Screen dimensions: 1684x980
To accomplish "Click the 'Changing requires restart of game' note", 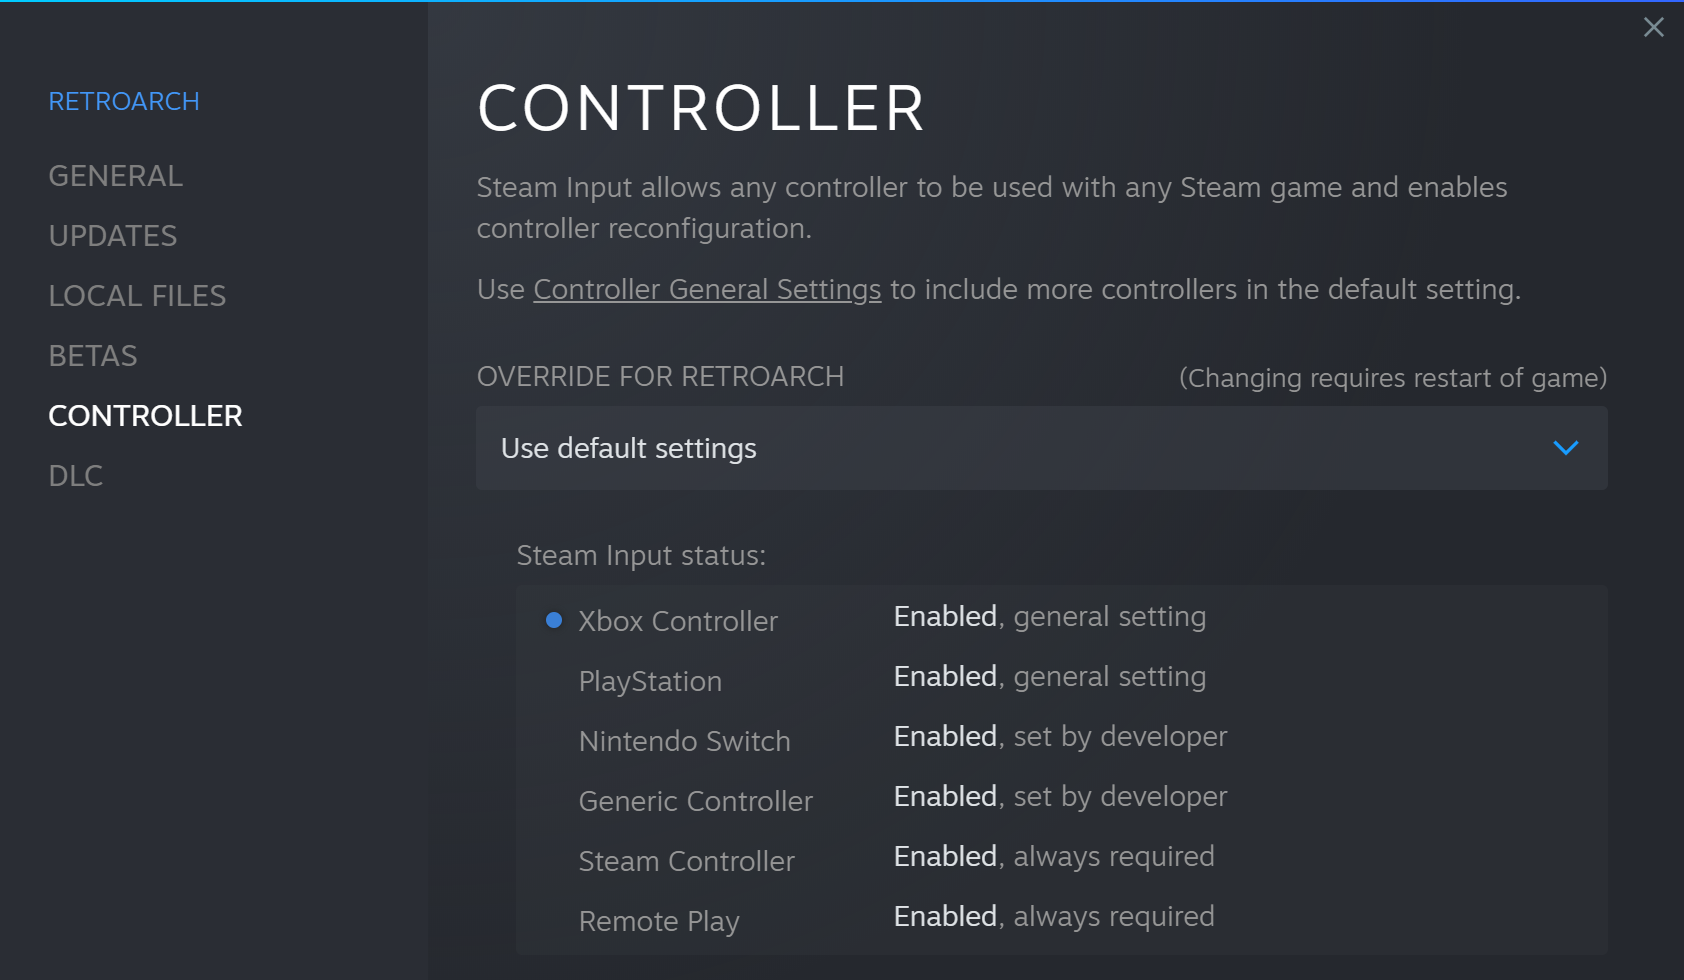I will click(x=1392, y=378).
